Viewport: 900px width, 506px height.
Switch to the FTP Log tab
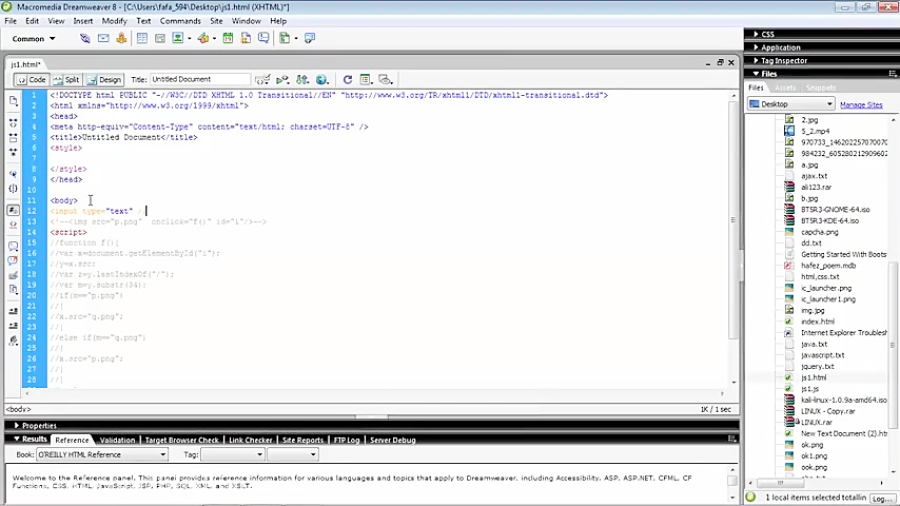(x=347, y=440)
